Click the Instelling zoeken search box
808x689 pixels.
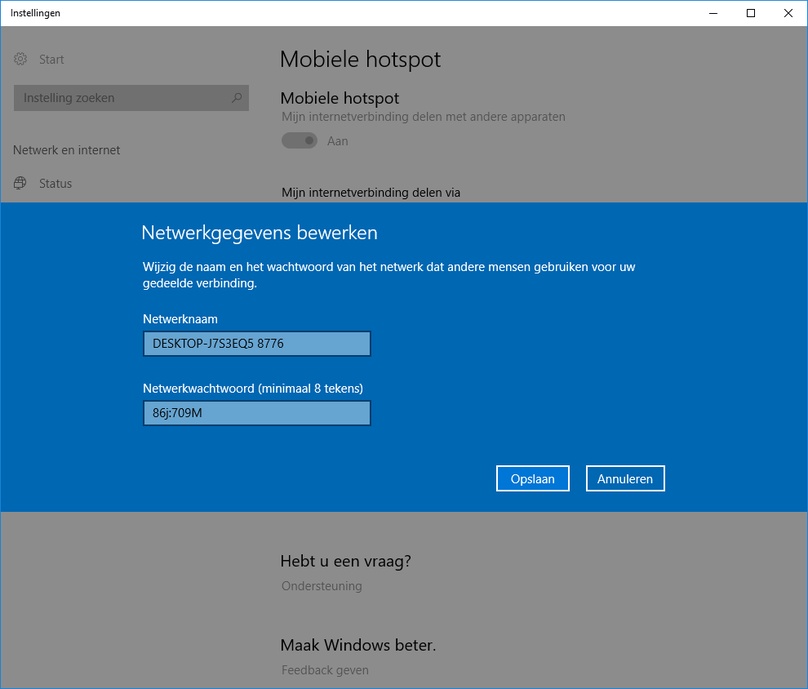[131, 98]
